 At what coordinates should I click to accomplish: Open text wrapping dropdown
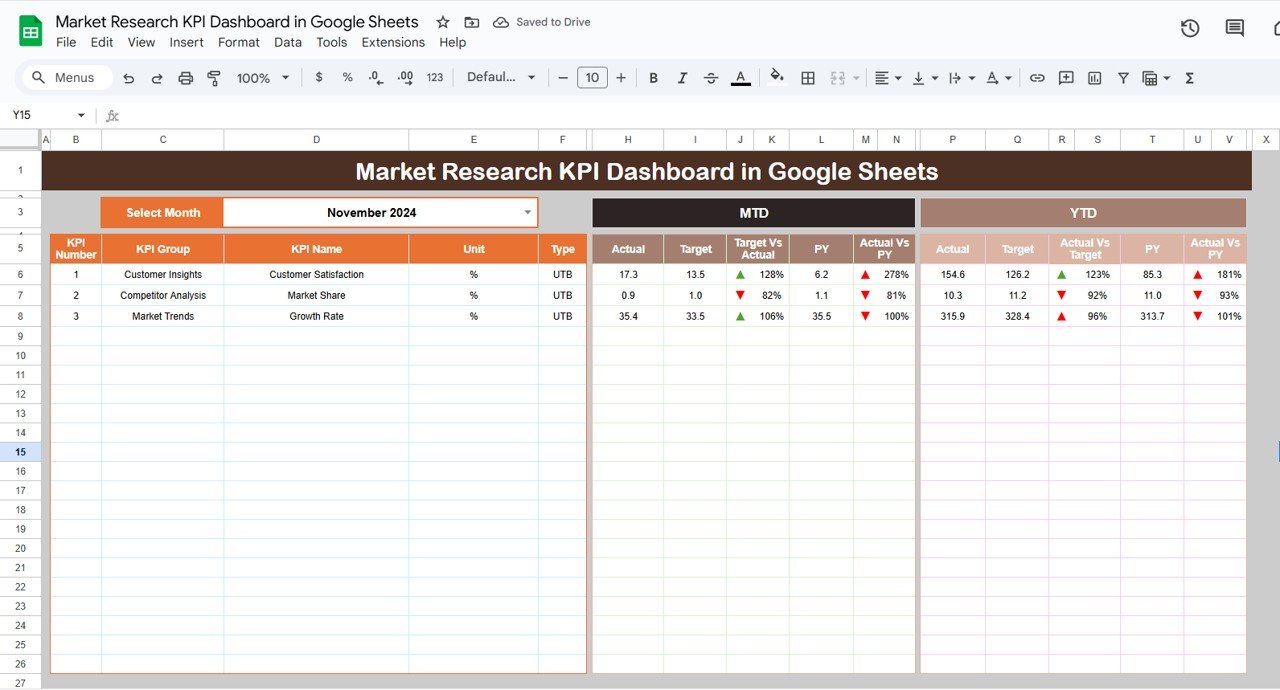coord(960,78)
